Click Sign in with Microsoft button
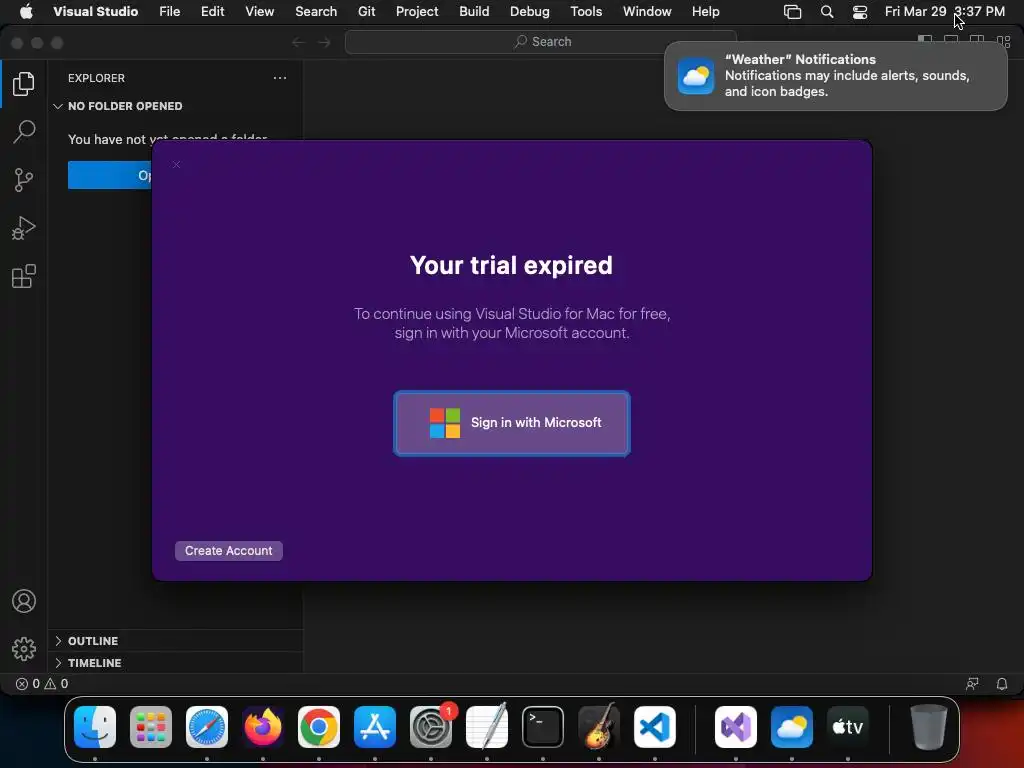The width and height of the screenshot is (1024, 768). point(512,423)
